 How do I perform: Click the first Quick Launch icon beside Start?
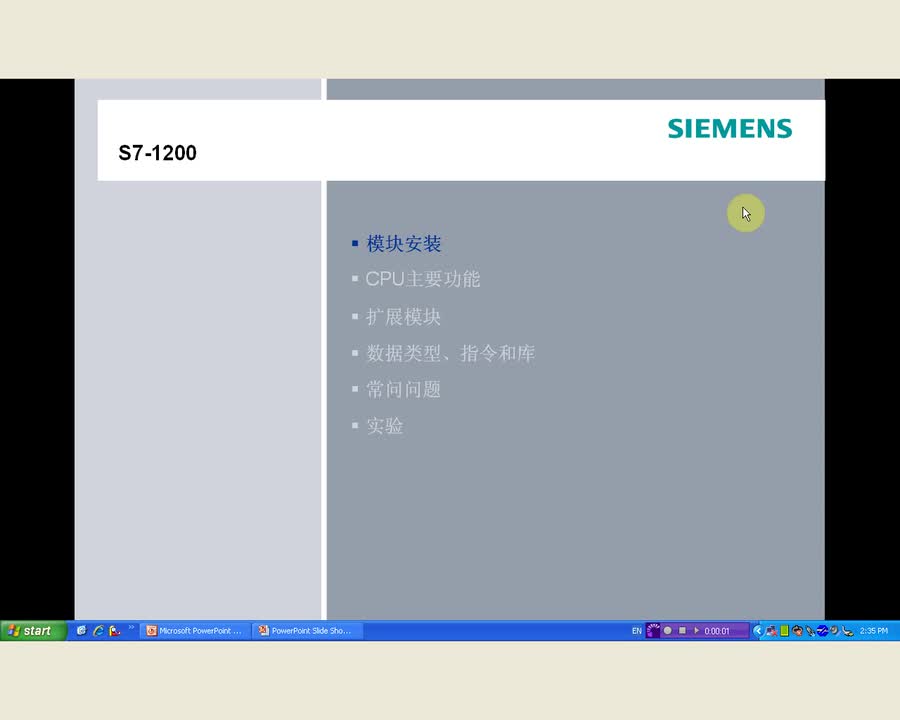(x=82, y=630)
